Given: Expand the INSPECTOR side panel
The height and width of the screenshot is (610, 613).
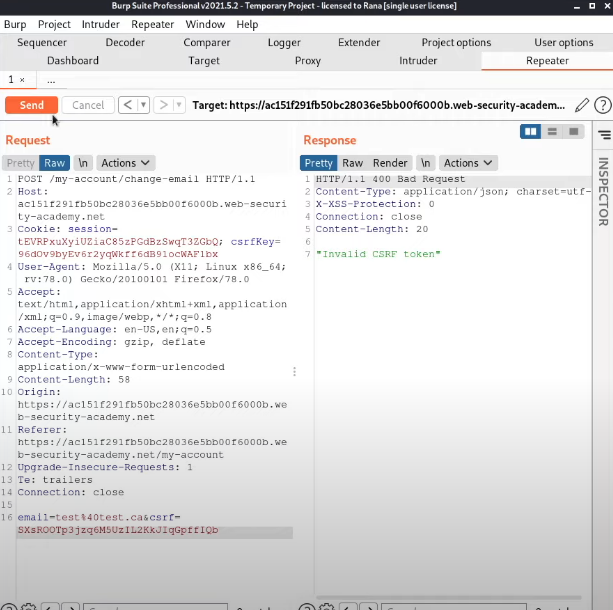Looking at the screenshot, I should (603, 192).
